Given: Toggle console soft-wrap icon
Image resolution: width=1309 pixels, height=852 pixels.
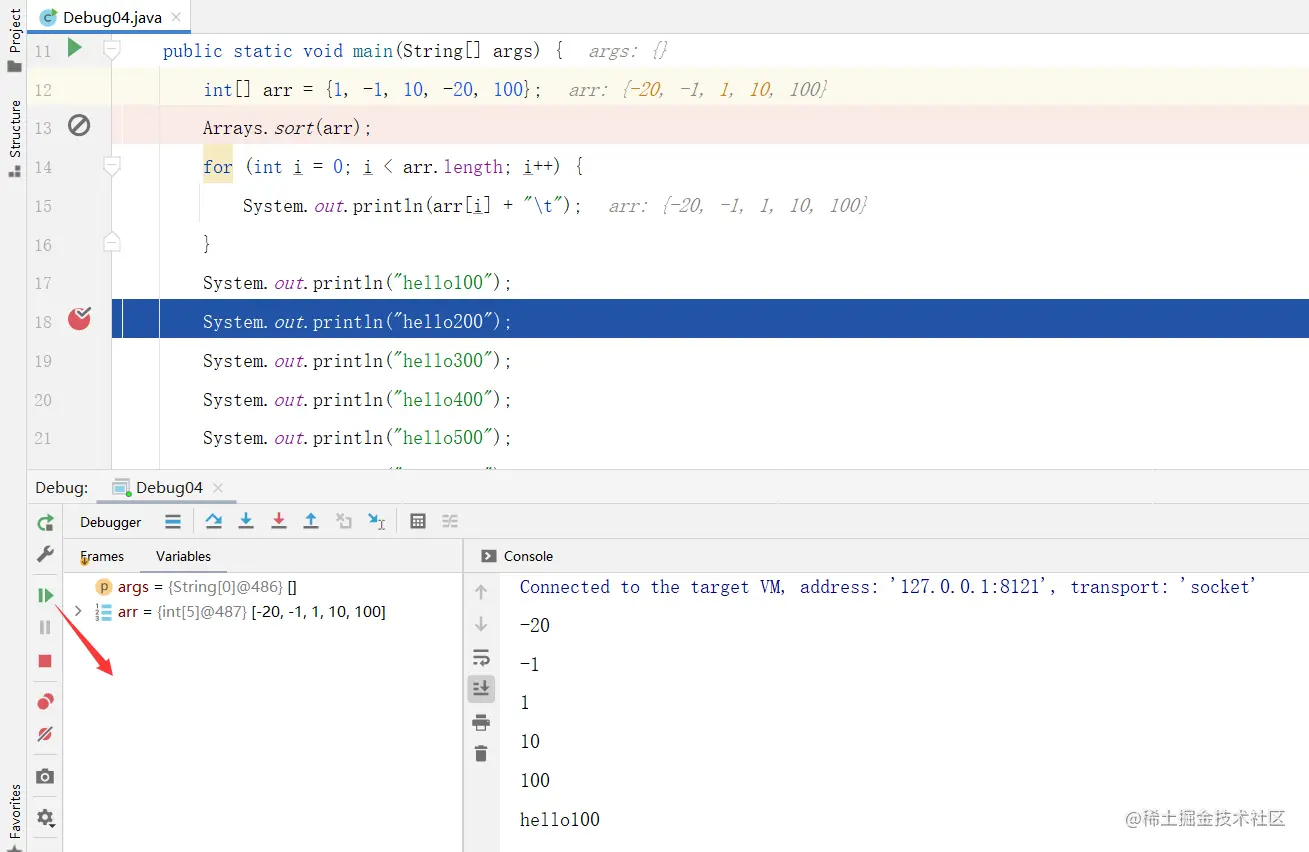Looking at the screenshot, I should click(481, 657).
